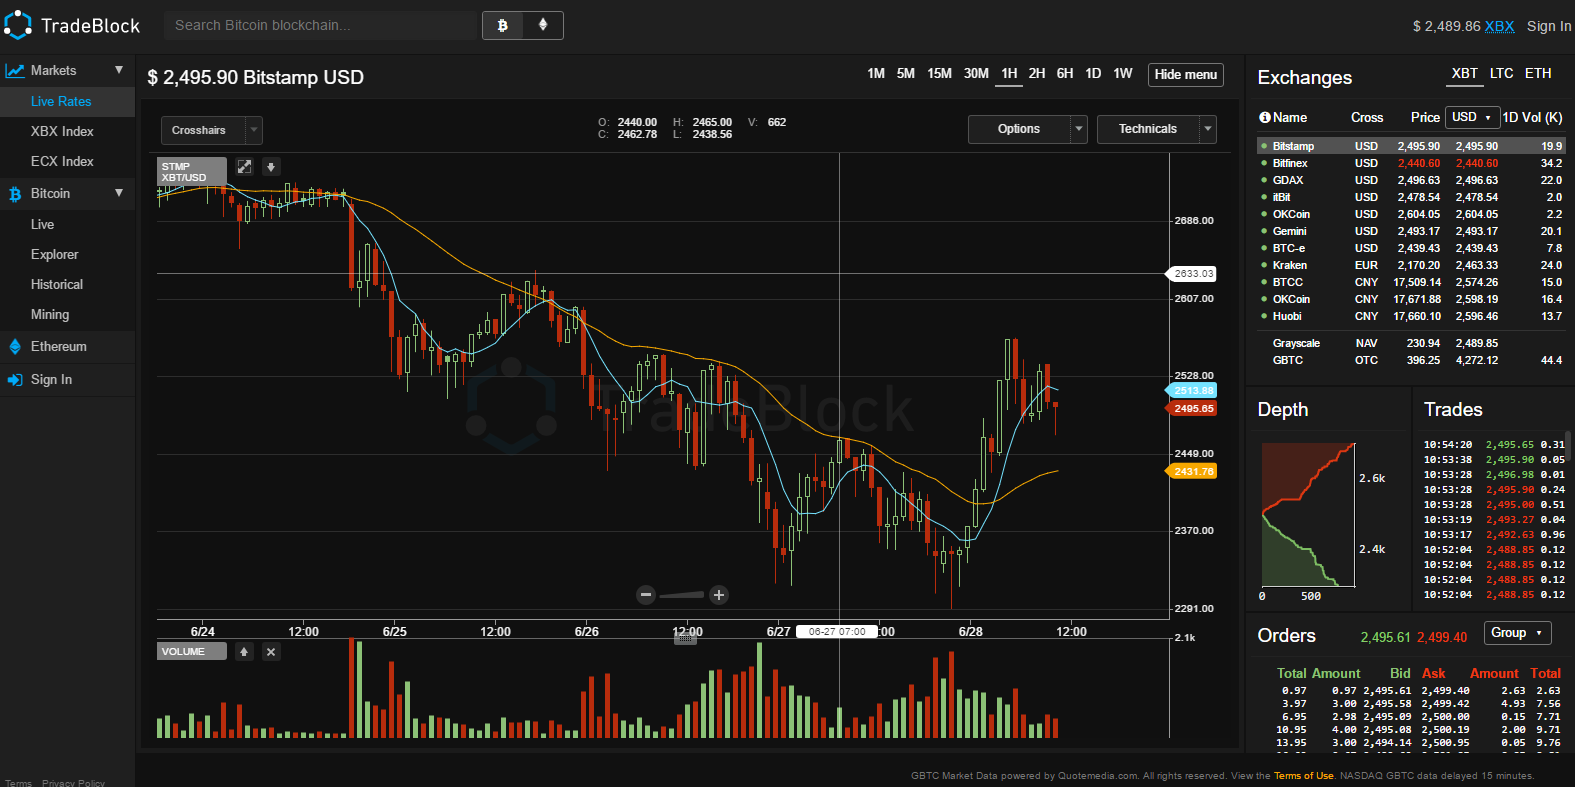Open the USD price currency dropdown
1575x787 pixels.
coord(1472,117)
